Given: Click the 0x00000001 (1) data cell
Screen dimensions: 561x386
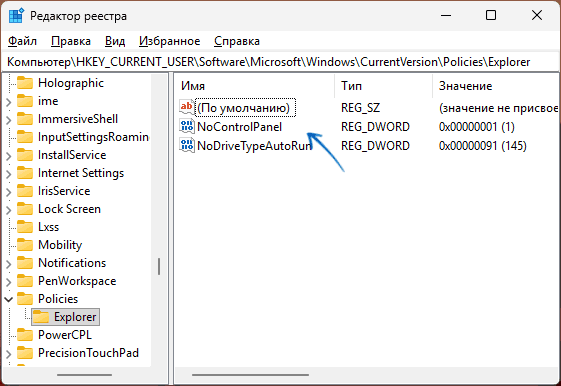Looking at the screenshot, I should pos(477,127).
